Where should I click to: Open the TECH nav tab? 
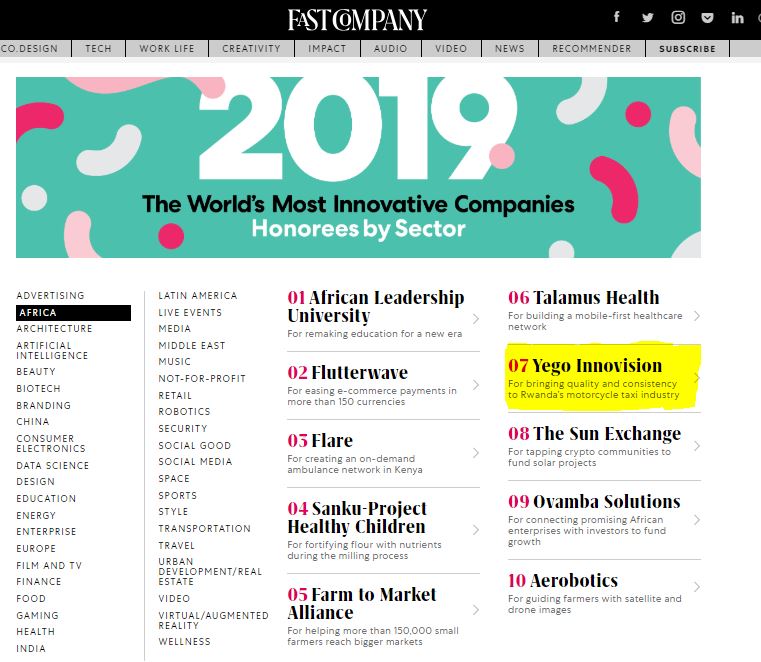click(99, 49)
